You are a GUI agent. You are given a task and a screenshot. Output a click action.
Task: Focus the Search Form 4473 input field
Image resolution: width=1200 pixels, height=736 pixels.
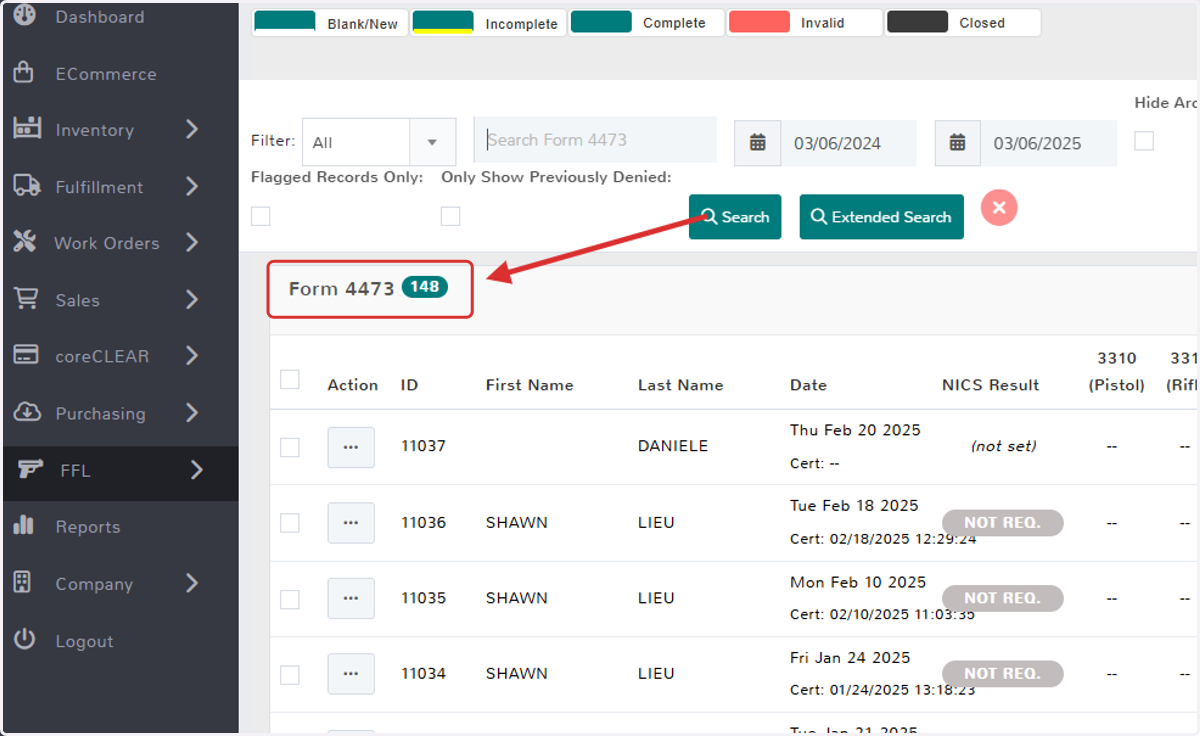pos(595,140)
